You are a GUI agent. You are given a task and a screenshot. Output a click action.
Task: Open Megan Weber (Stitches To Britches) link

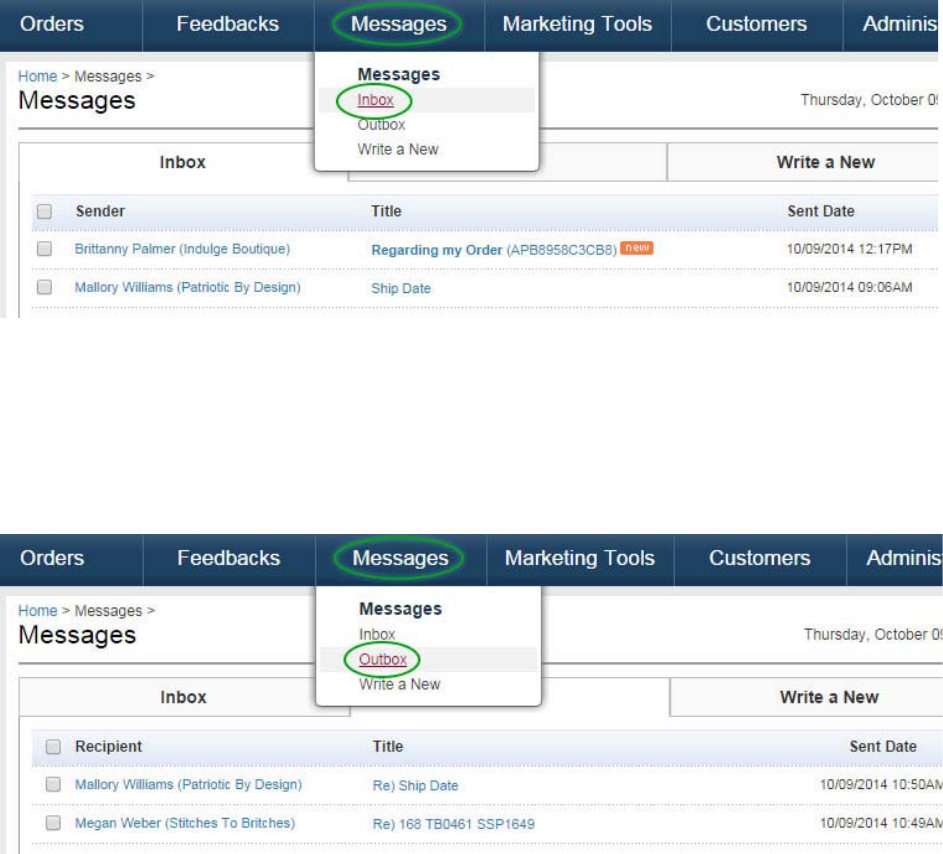(185, 824)
